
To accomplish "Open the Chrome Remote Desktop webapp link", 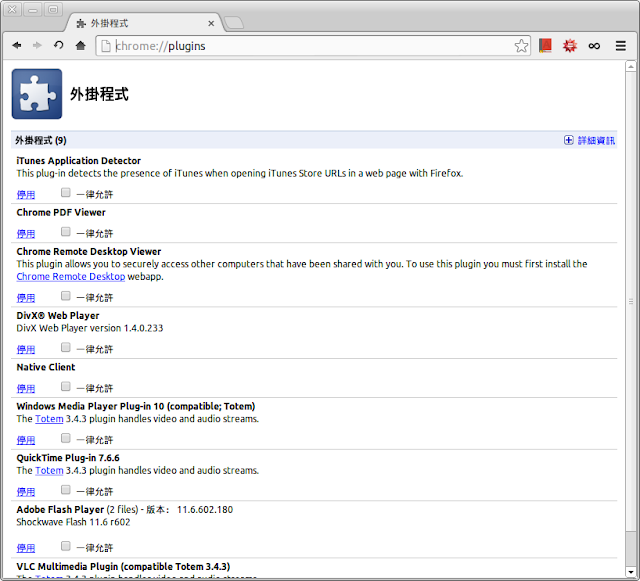I will click(71, 276).
